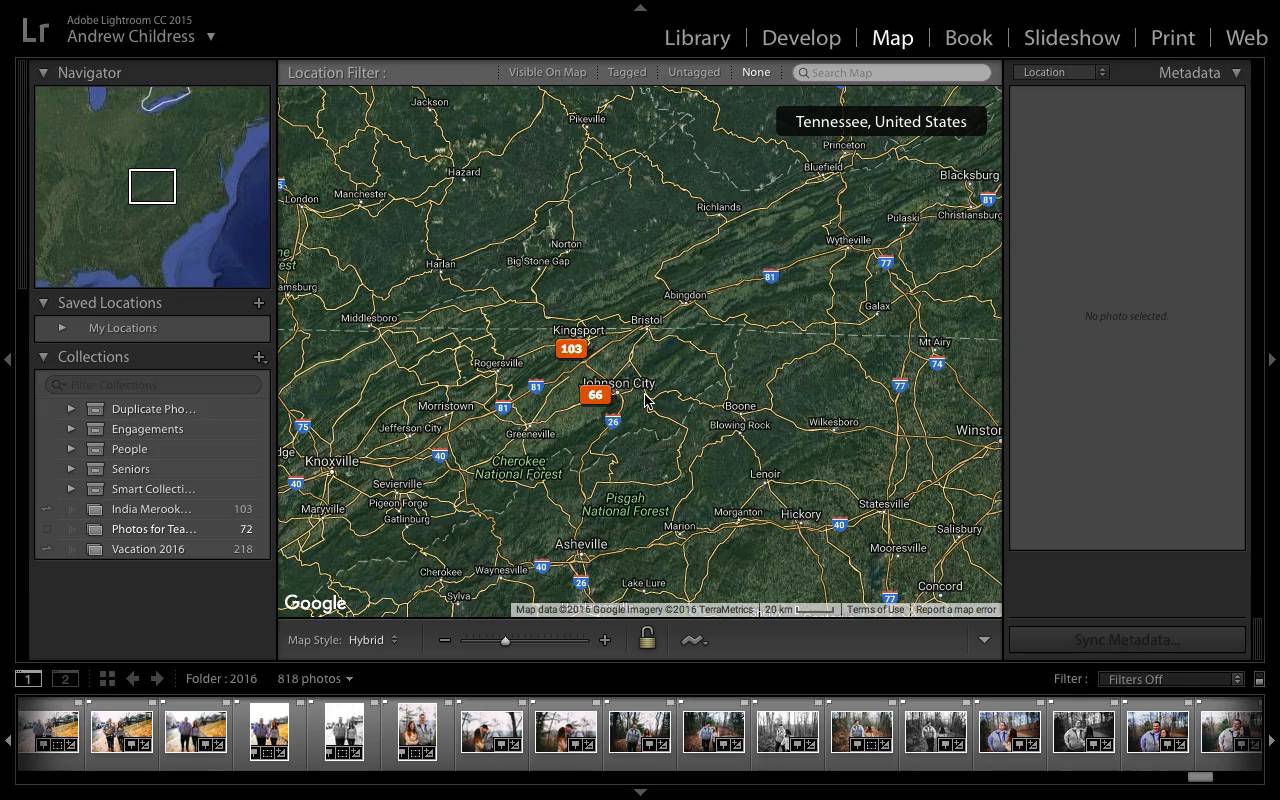Open the 818 photos source dropdown

(315, 679)
